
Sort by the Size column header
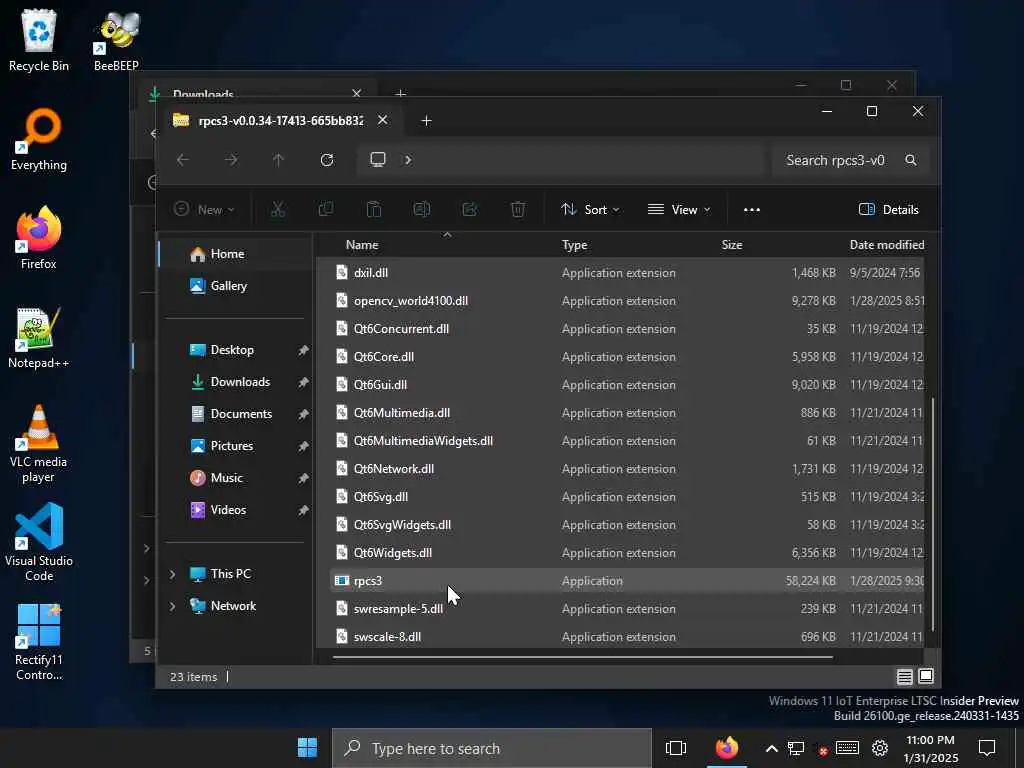[x=732, y=245]
